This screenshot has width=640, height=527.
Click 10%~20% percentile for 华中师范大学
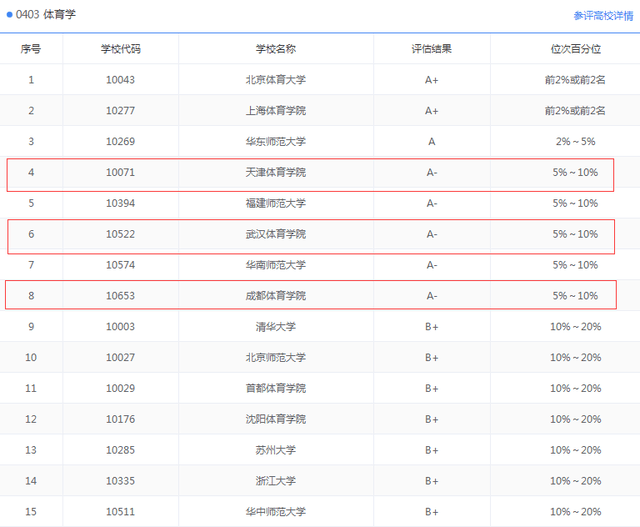tap(576, 511)
